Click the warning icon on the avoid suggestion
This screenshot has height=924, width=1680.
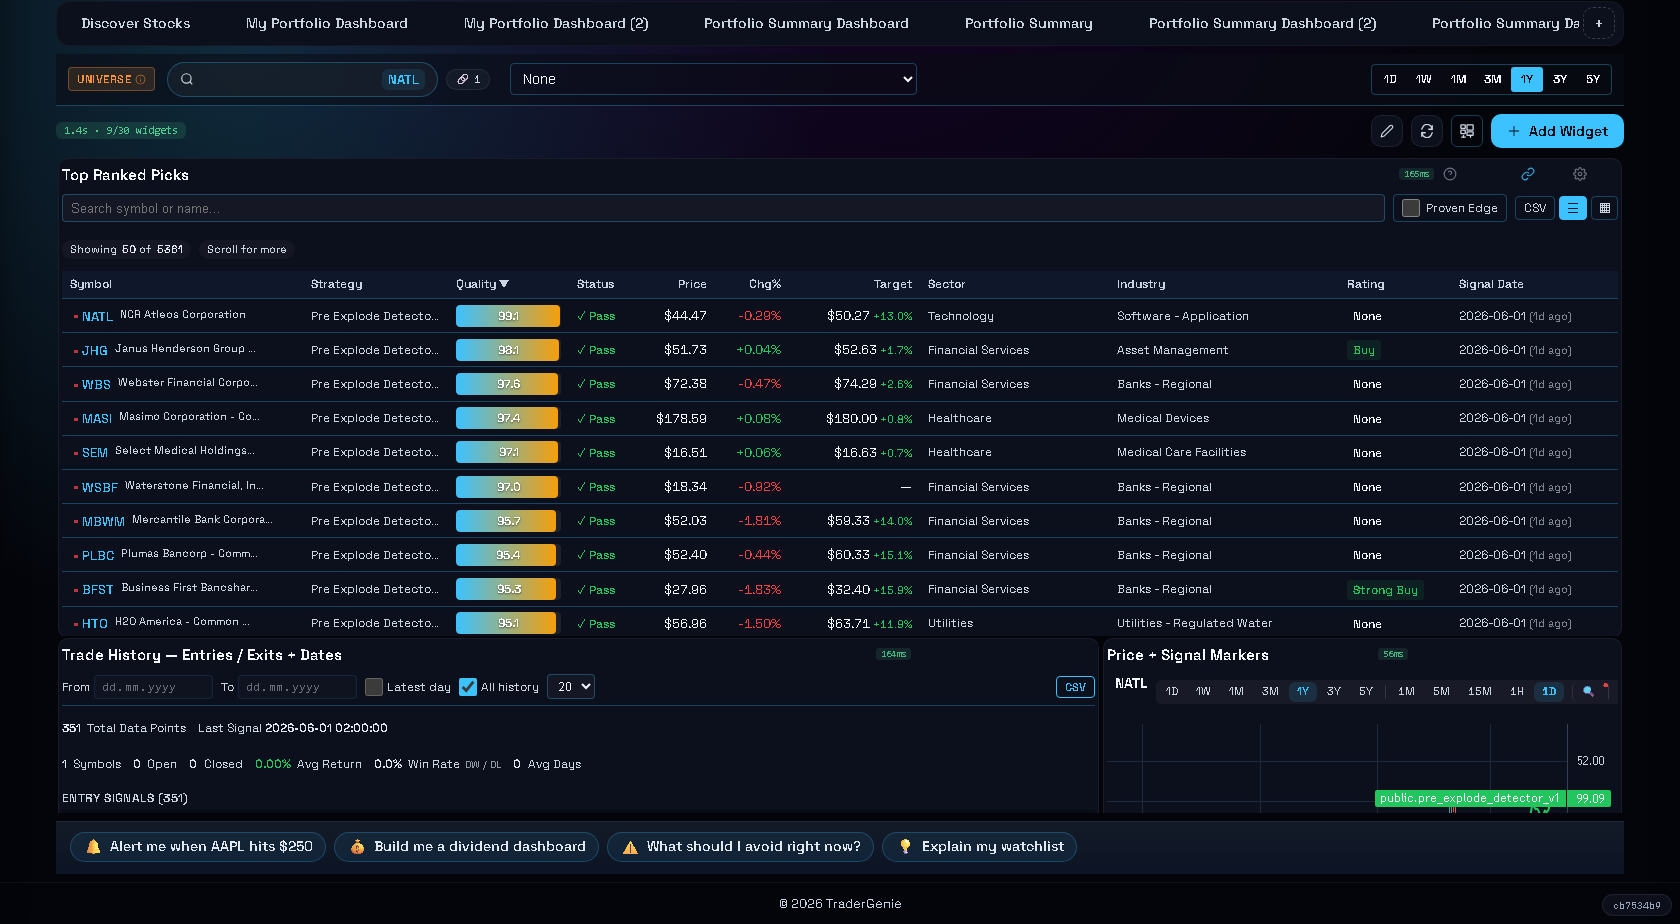[x=630, y=847]
